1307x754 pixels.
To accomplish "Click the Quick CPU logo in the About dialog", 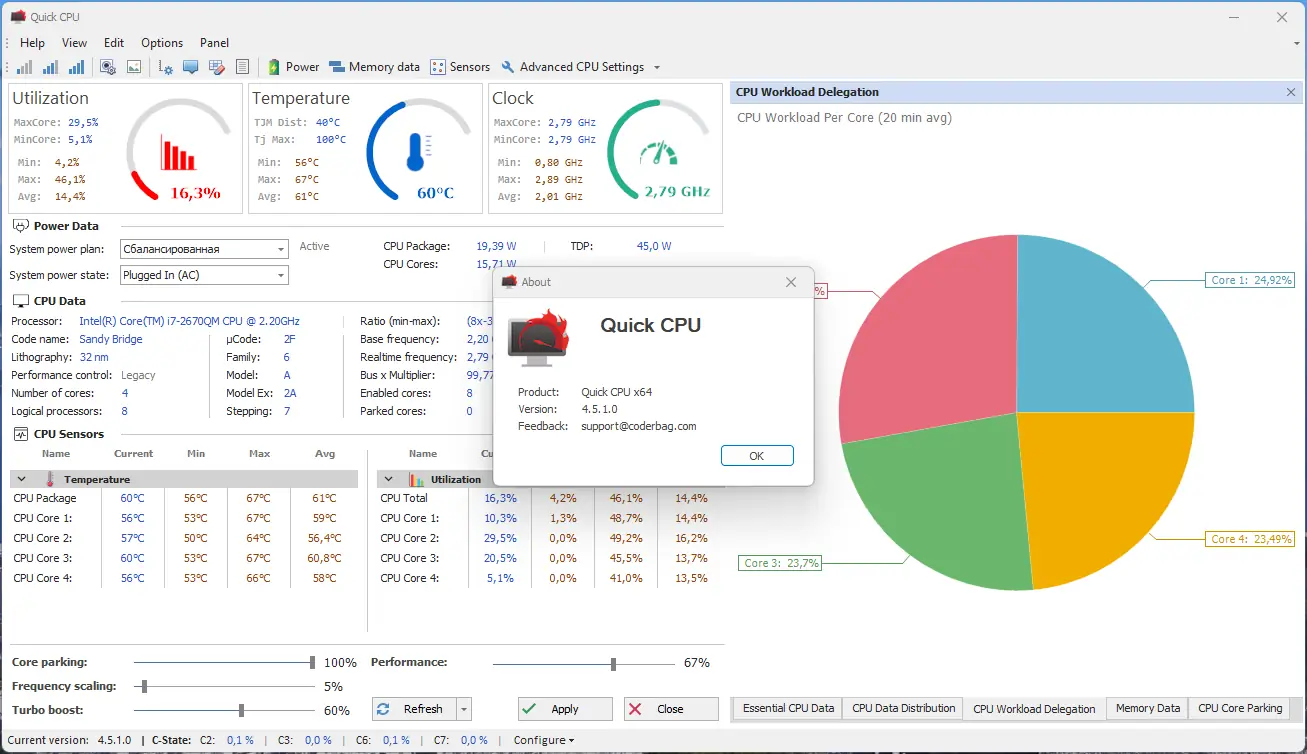I will point(538,336).
